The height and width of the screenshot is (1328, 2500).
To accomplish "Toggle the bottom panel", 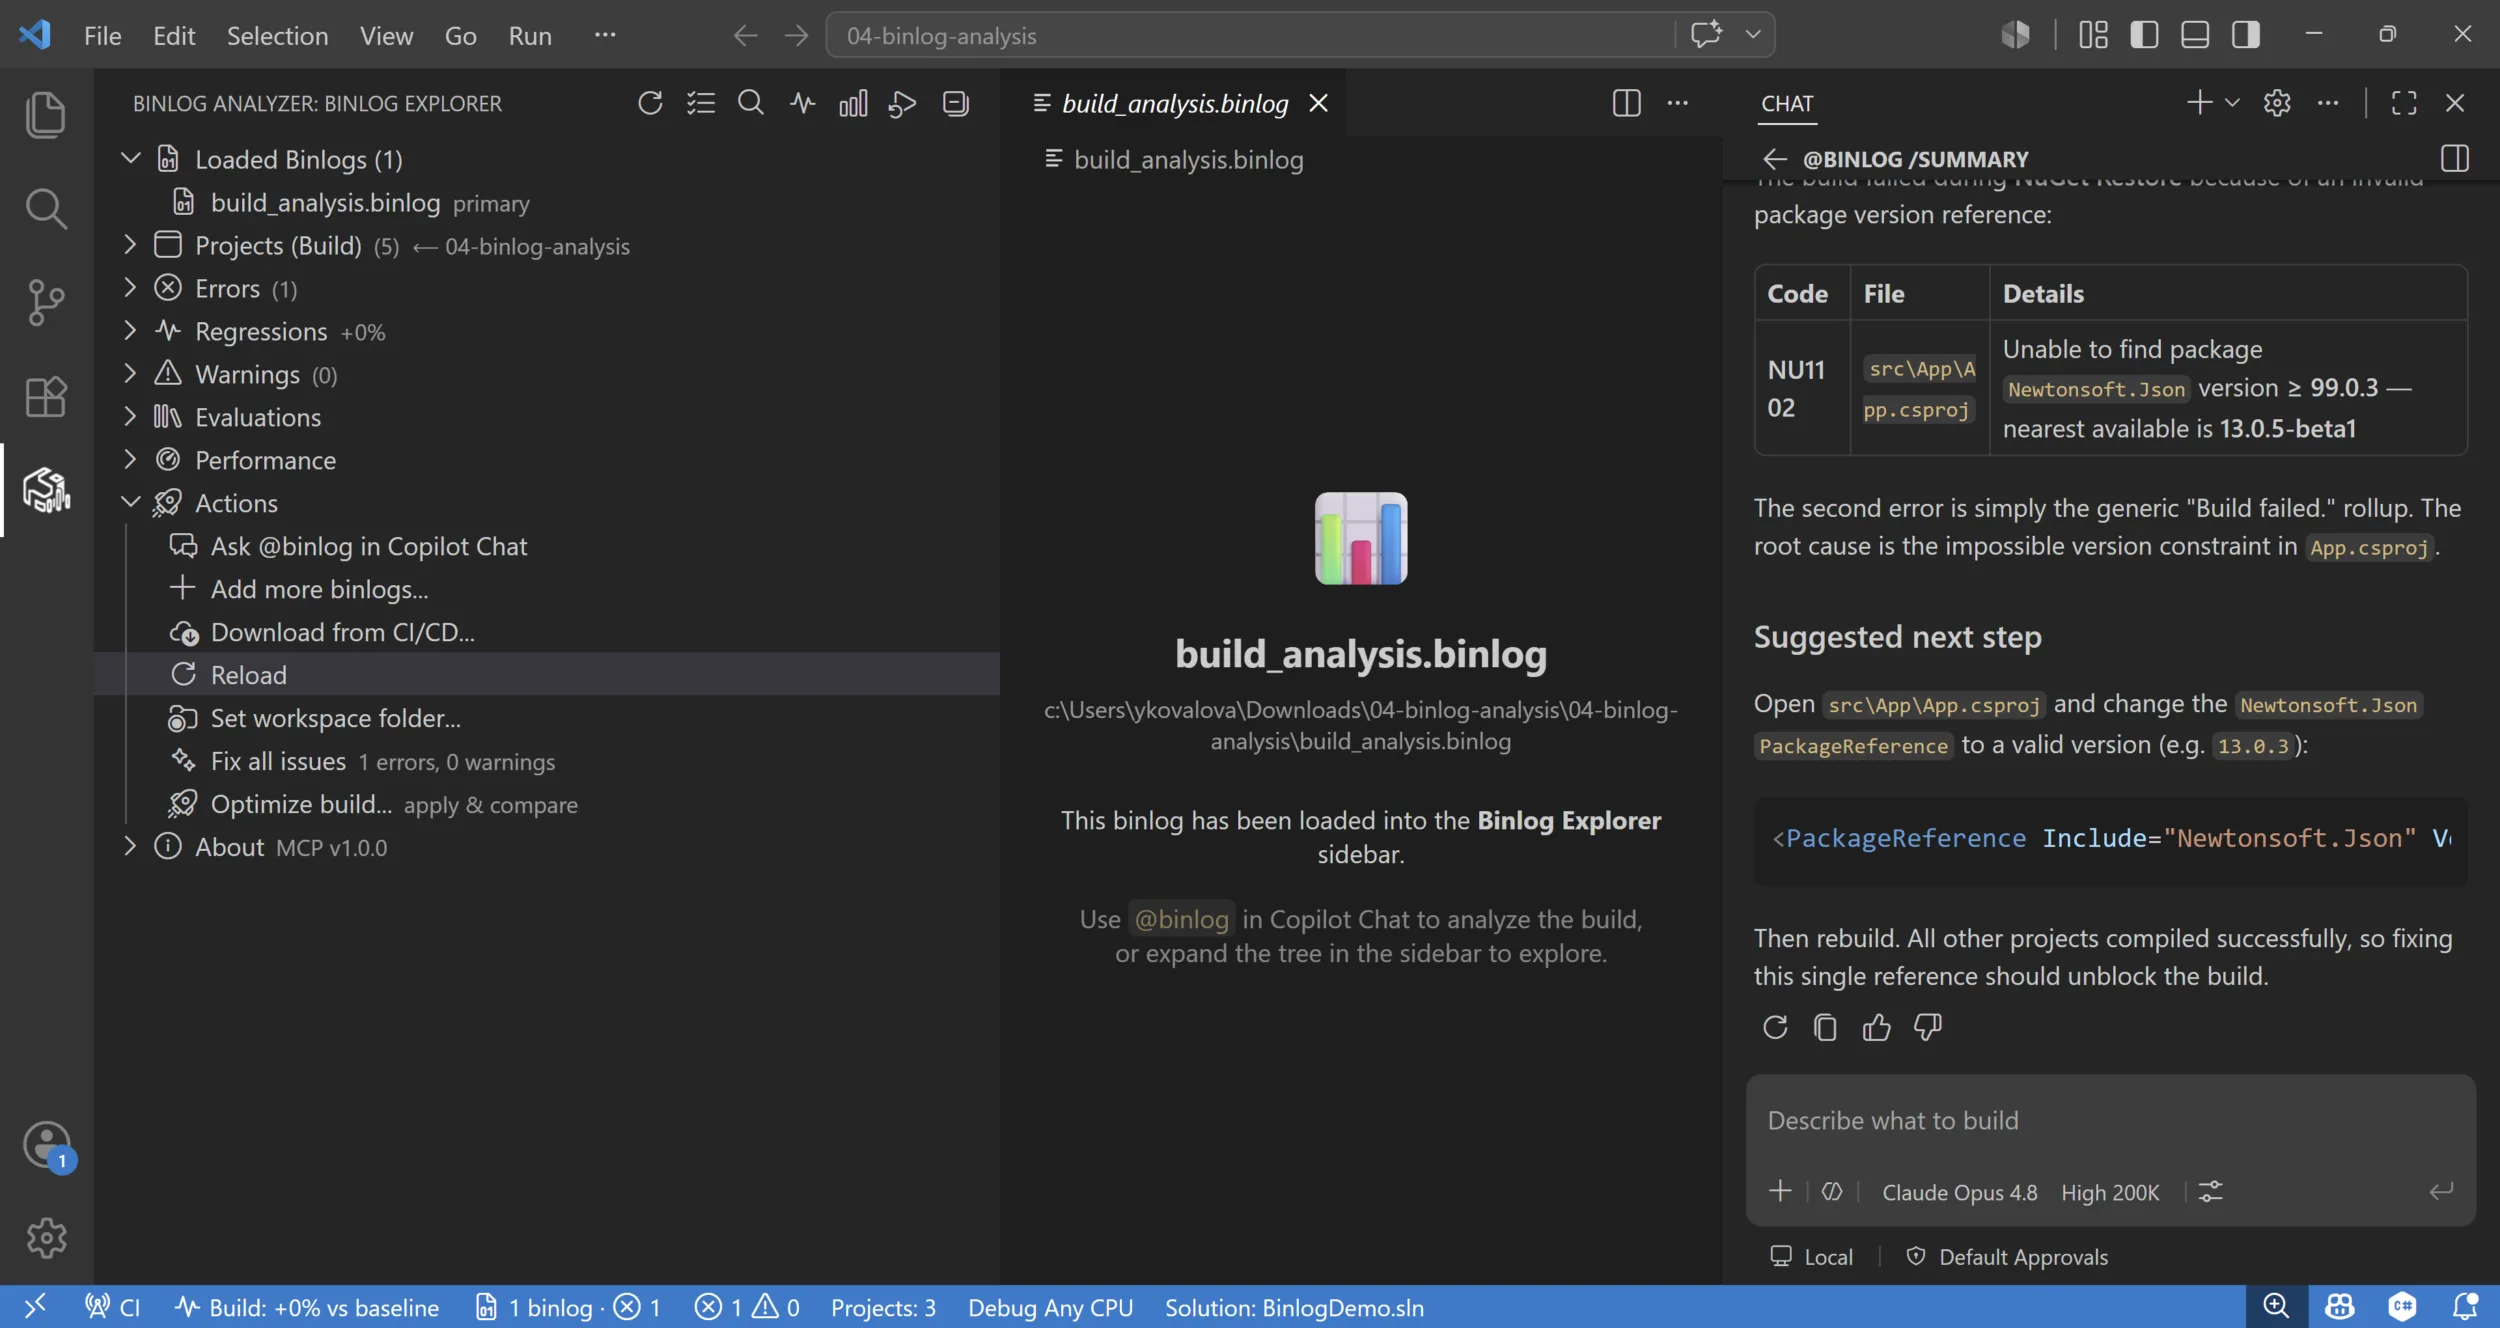I will point(2195,35).
